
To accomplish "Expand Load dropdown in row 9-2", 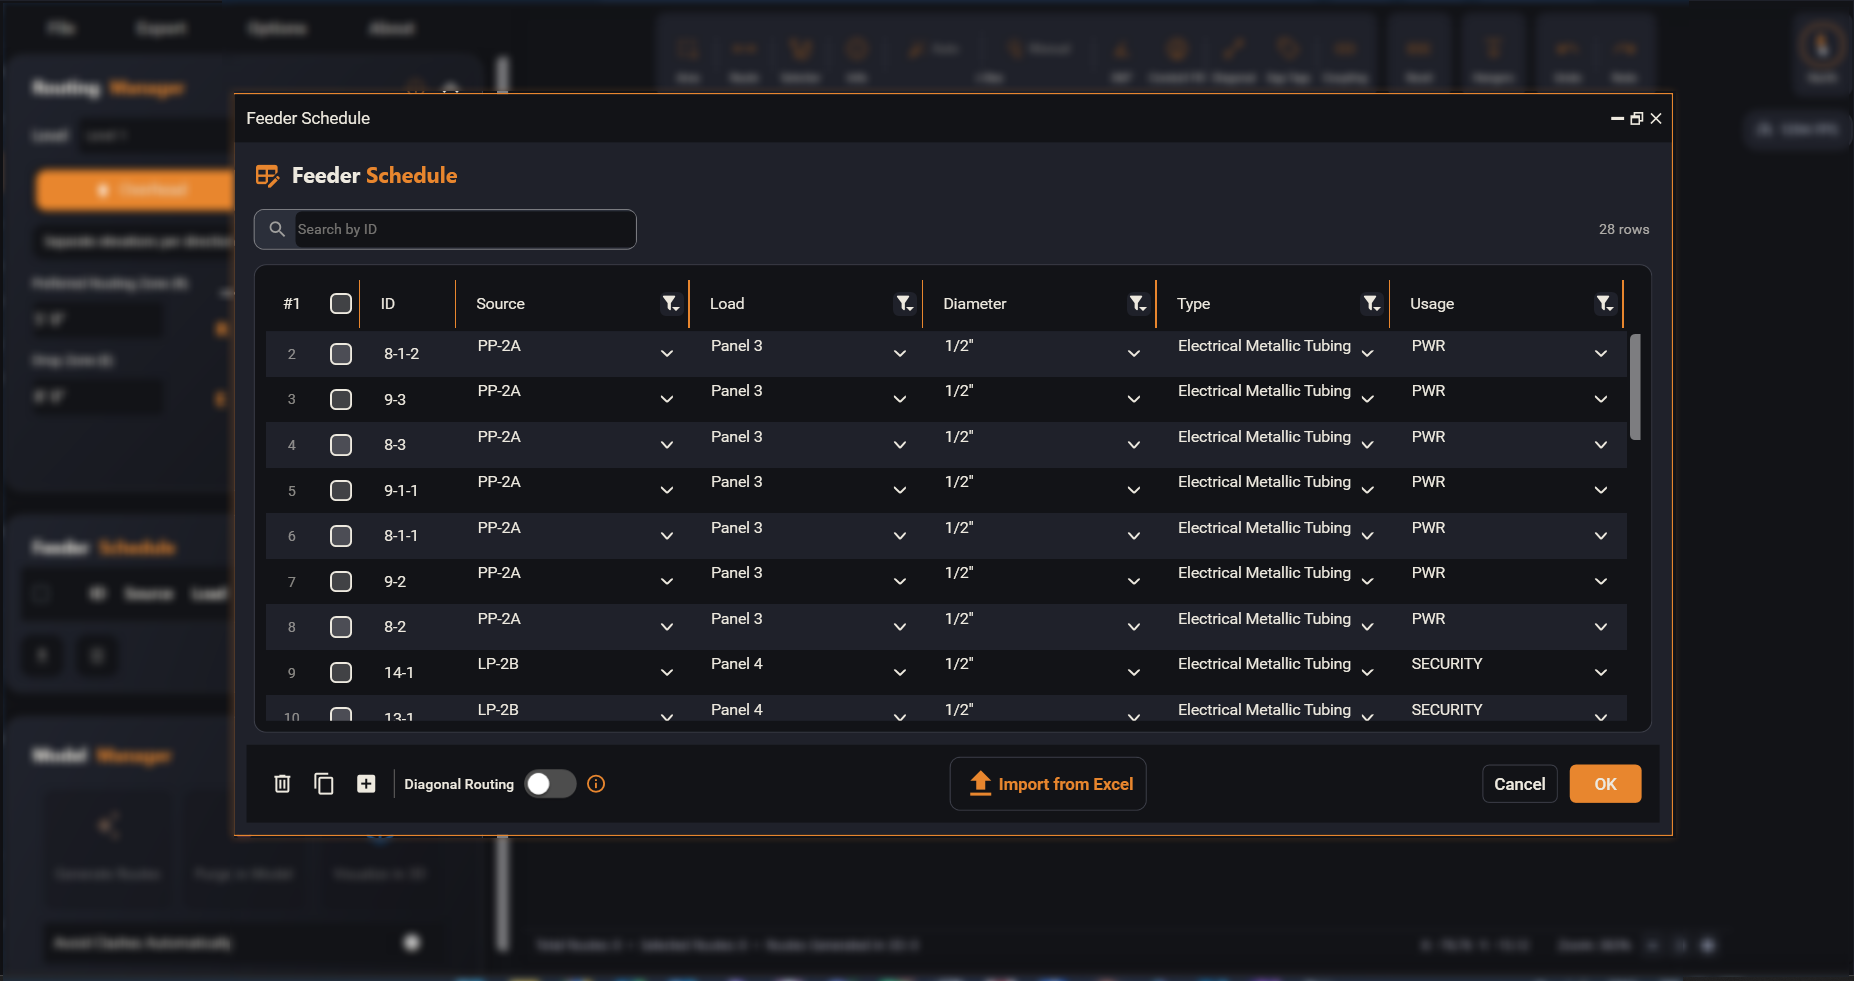I will point(900,581).
